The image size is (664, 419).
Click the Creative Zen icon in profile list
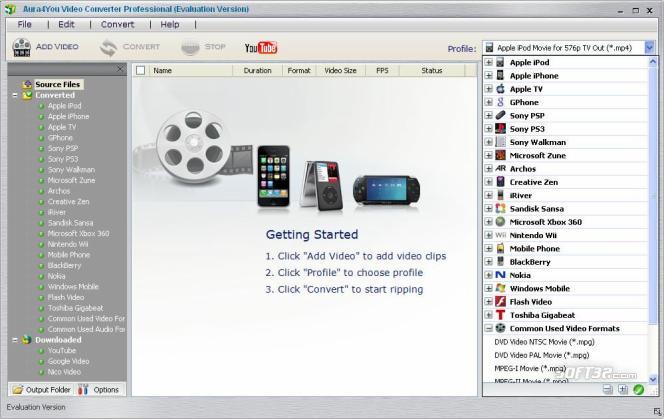[x=501, y=182]
